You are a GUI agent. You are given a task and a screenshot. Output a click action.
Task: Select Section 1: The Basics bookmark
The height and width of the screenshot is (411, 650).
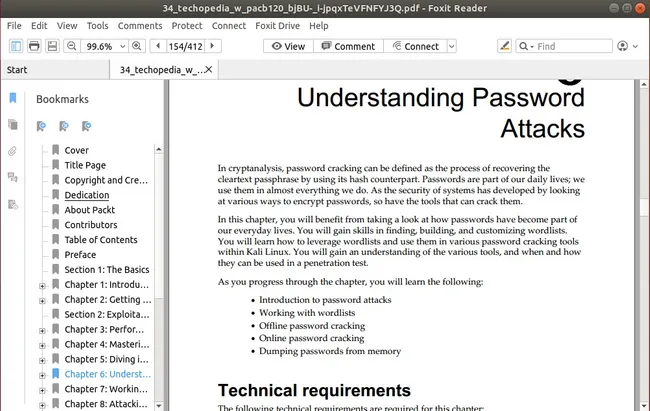click(x=107, y=270)
